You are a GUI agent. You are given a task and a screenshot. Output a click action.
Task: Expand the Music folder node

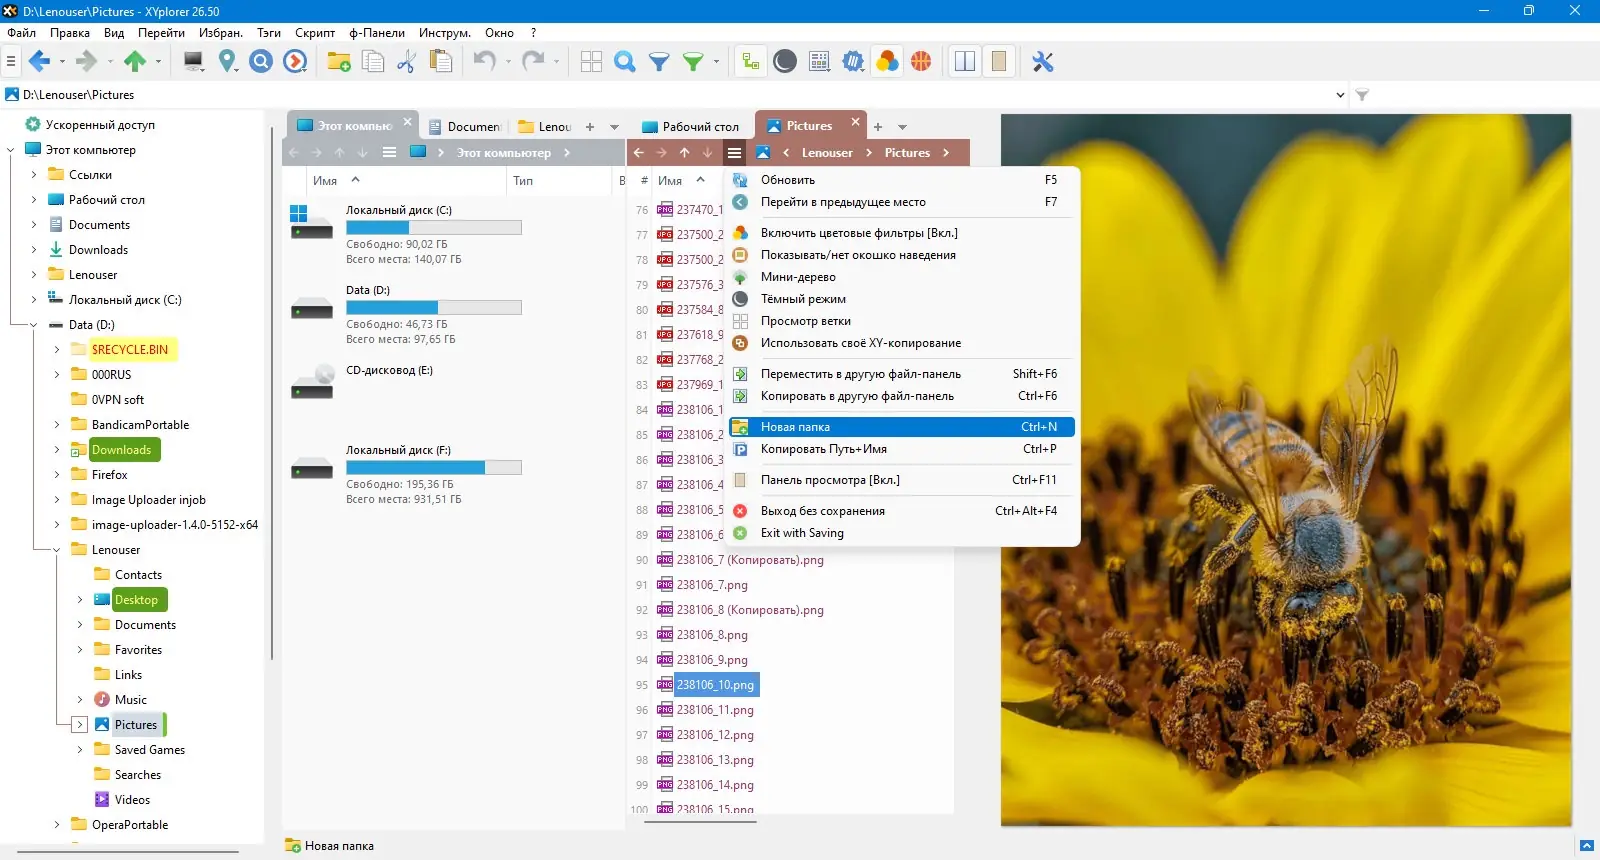[x=80, y=700]
